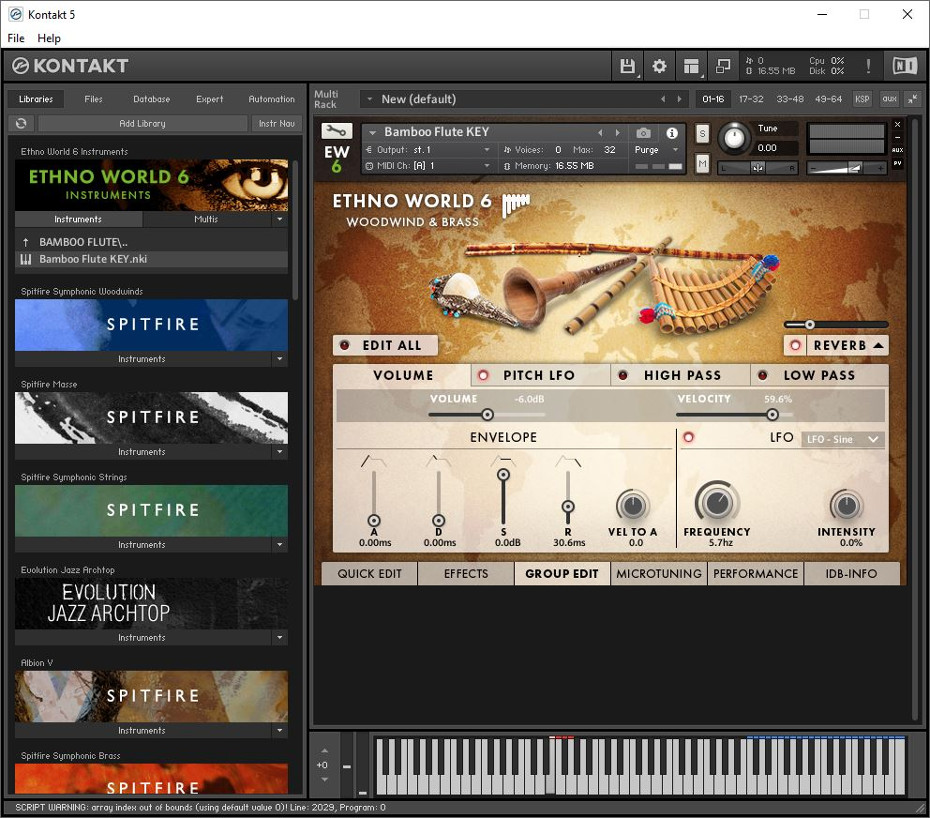
Task: Open the PERFORMANCE page
Action: coord(755,574)
